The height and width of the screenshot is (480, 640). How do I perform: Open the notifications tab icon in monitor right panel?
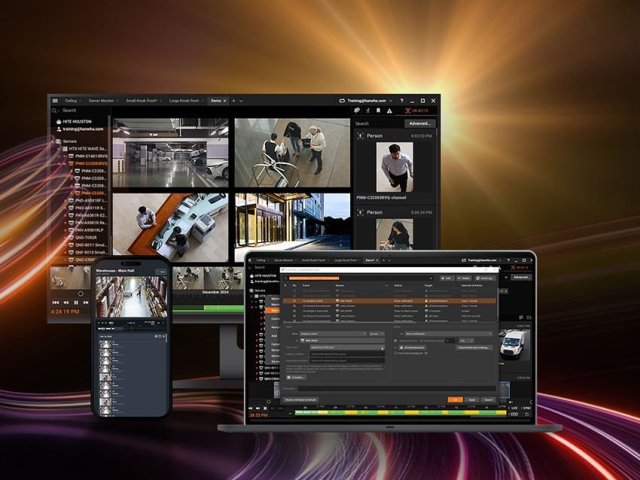357,111
